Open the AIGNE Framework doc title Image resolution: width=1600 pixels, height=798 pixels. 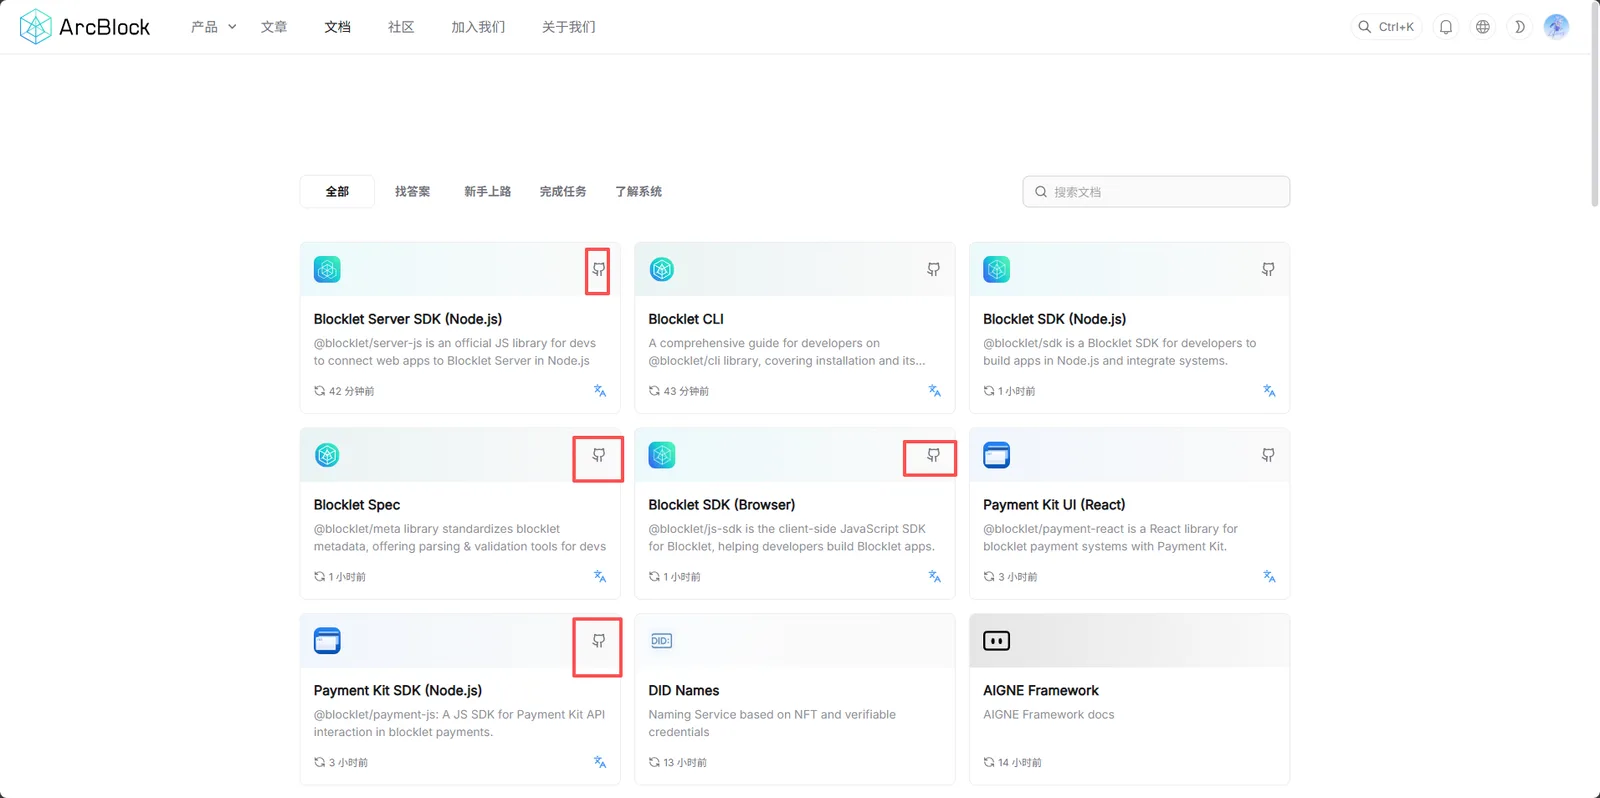point(1041,691)
